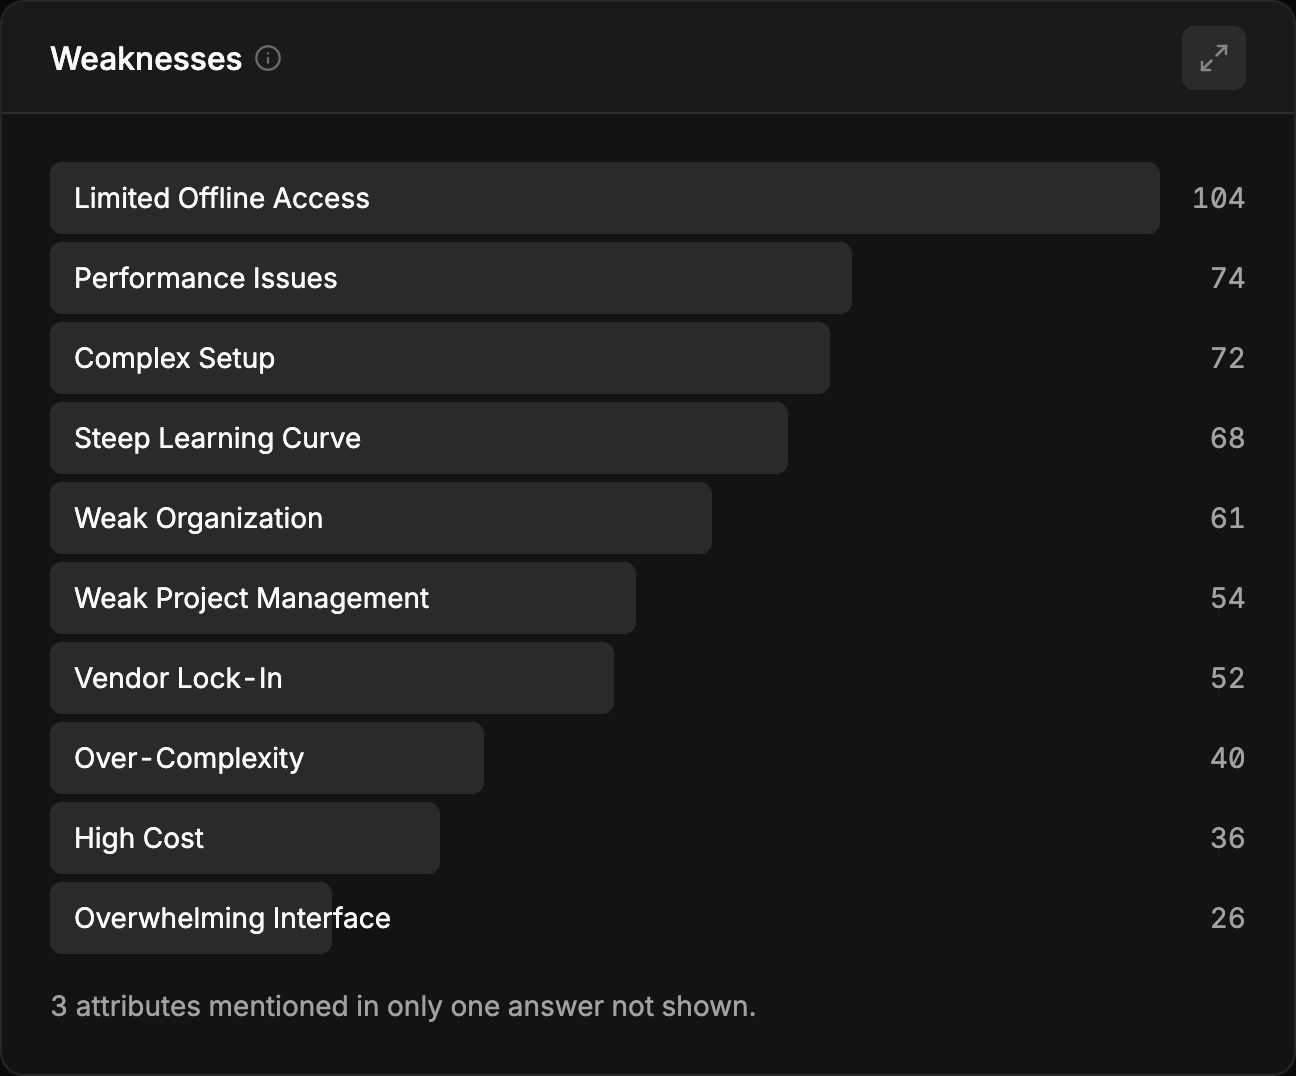Viewport: 1296px width, 1076px height.
Task: Click the '3 attributes mentioned' footnote
Action: click(x=403, y=1006)
